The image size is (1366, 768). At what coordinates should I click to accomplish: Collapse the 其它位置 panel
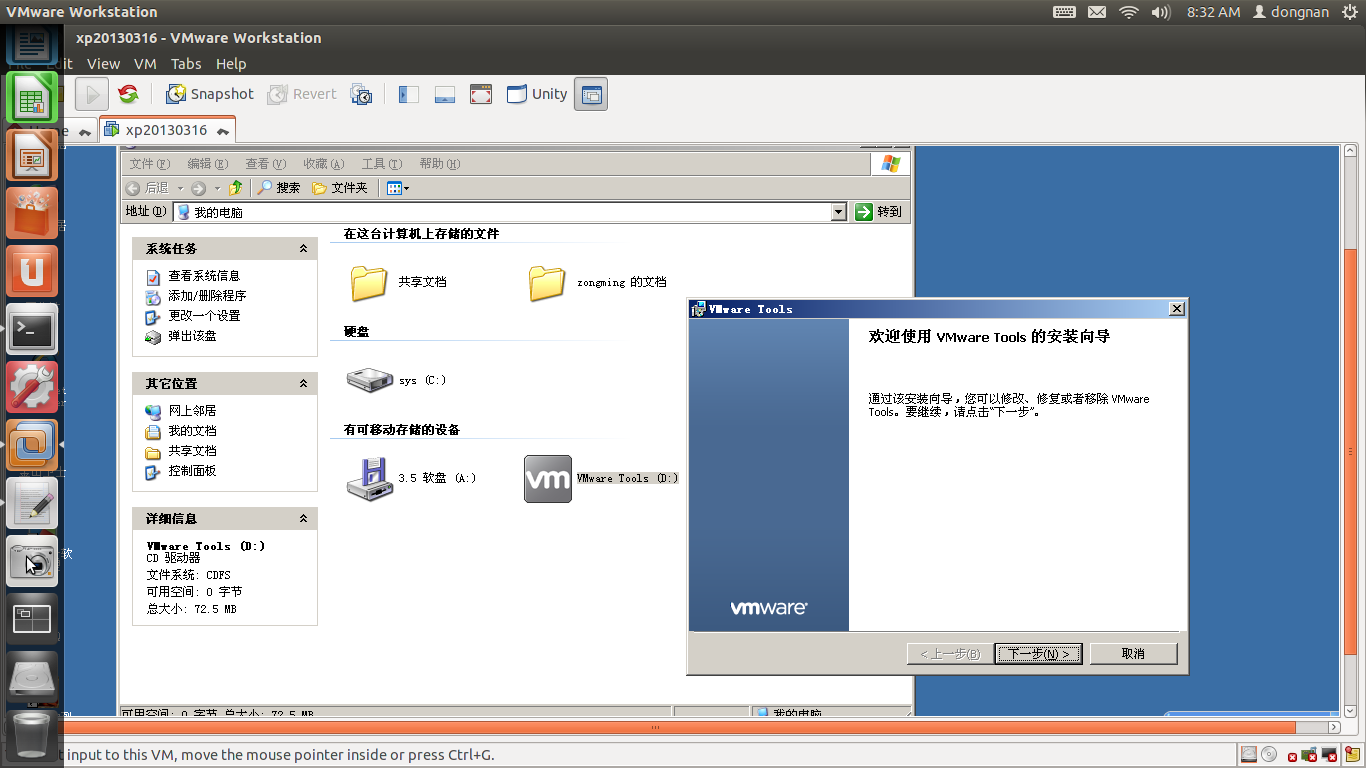pos(303,384)
